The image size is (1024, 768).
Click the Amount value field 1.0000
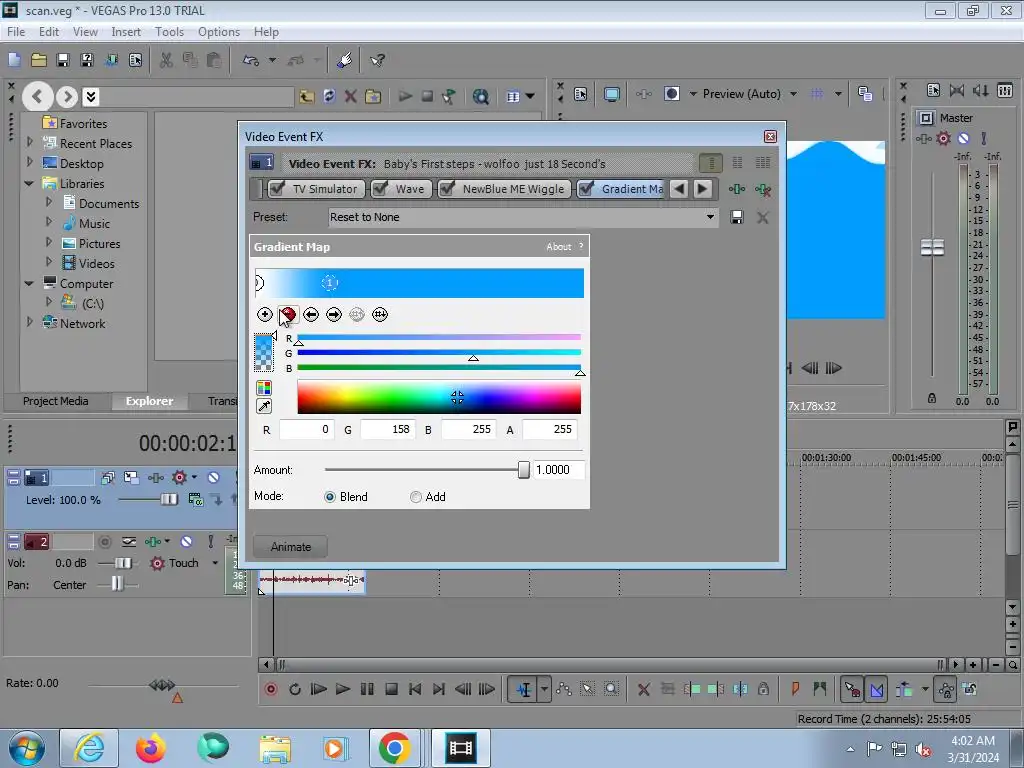pos(558,470)
